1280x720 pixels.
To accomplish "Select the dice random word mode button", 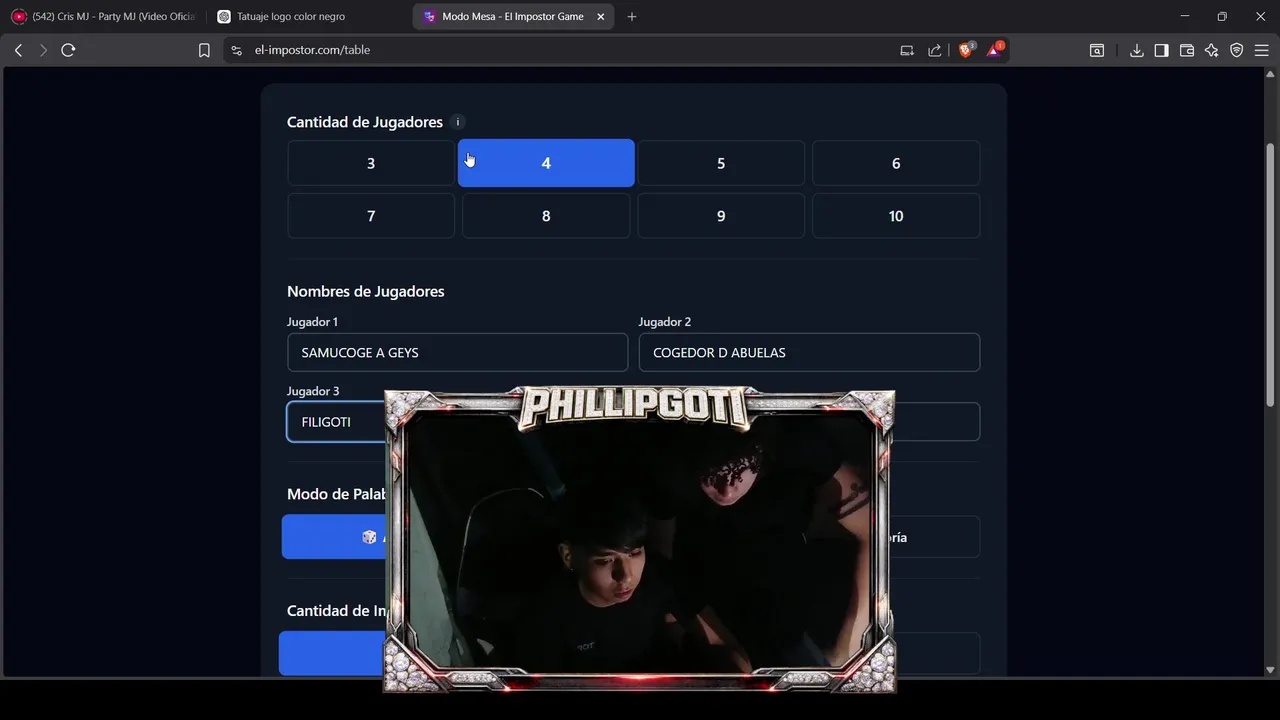I will [x=333, y=537].
